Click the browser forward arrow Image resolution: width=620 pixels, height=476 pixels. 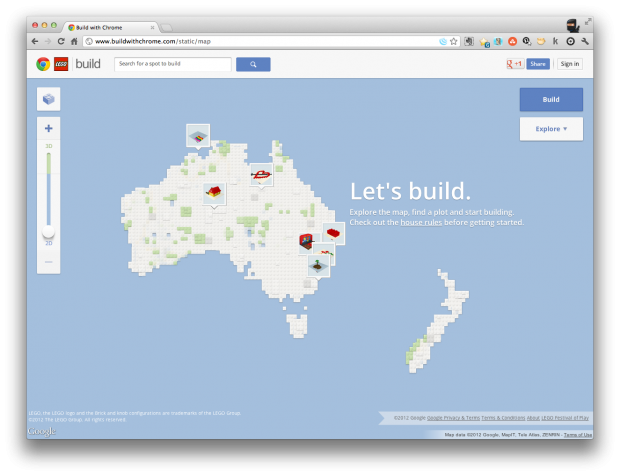pos(48,41)
